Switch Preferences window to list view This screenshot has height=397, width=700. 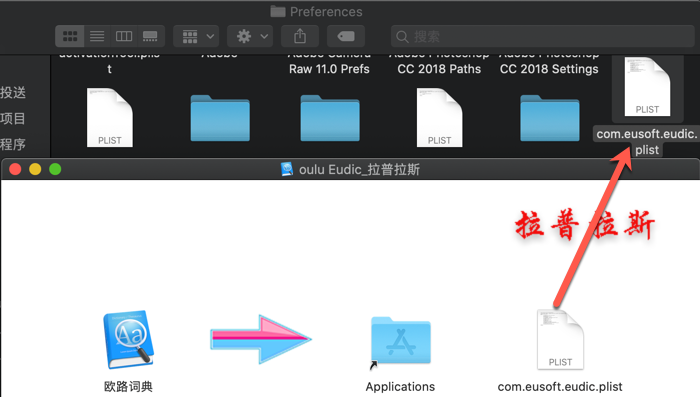click(x=97, y=36)
